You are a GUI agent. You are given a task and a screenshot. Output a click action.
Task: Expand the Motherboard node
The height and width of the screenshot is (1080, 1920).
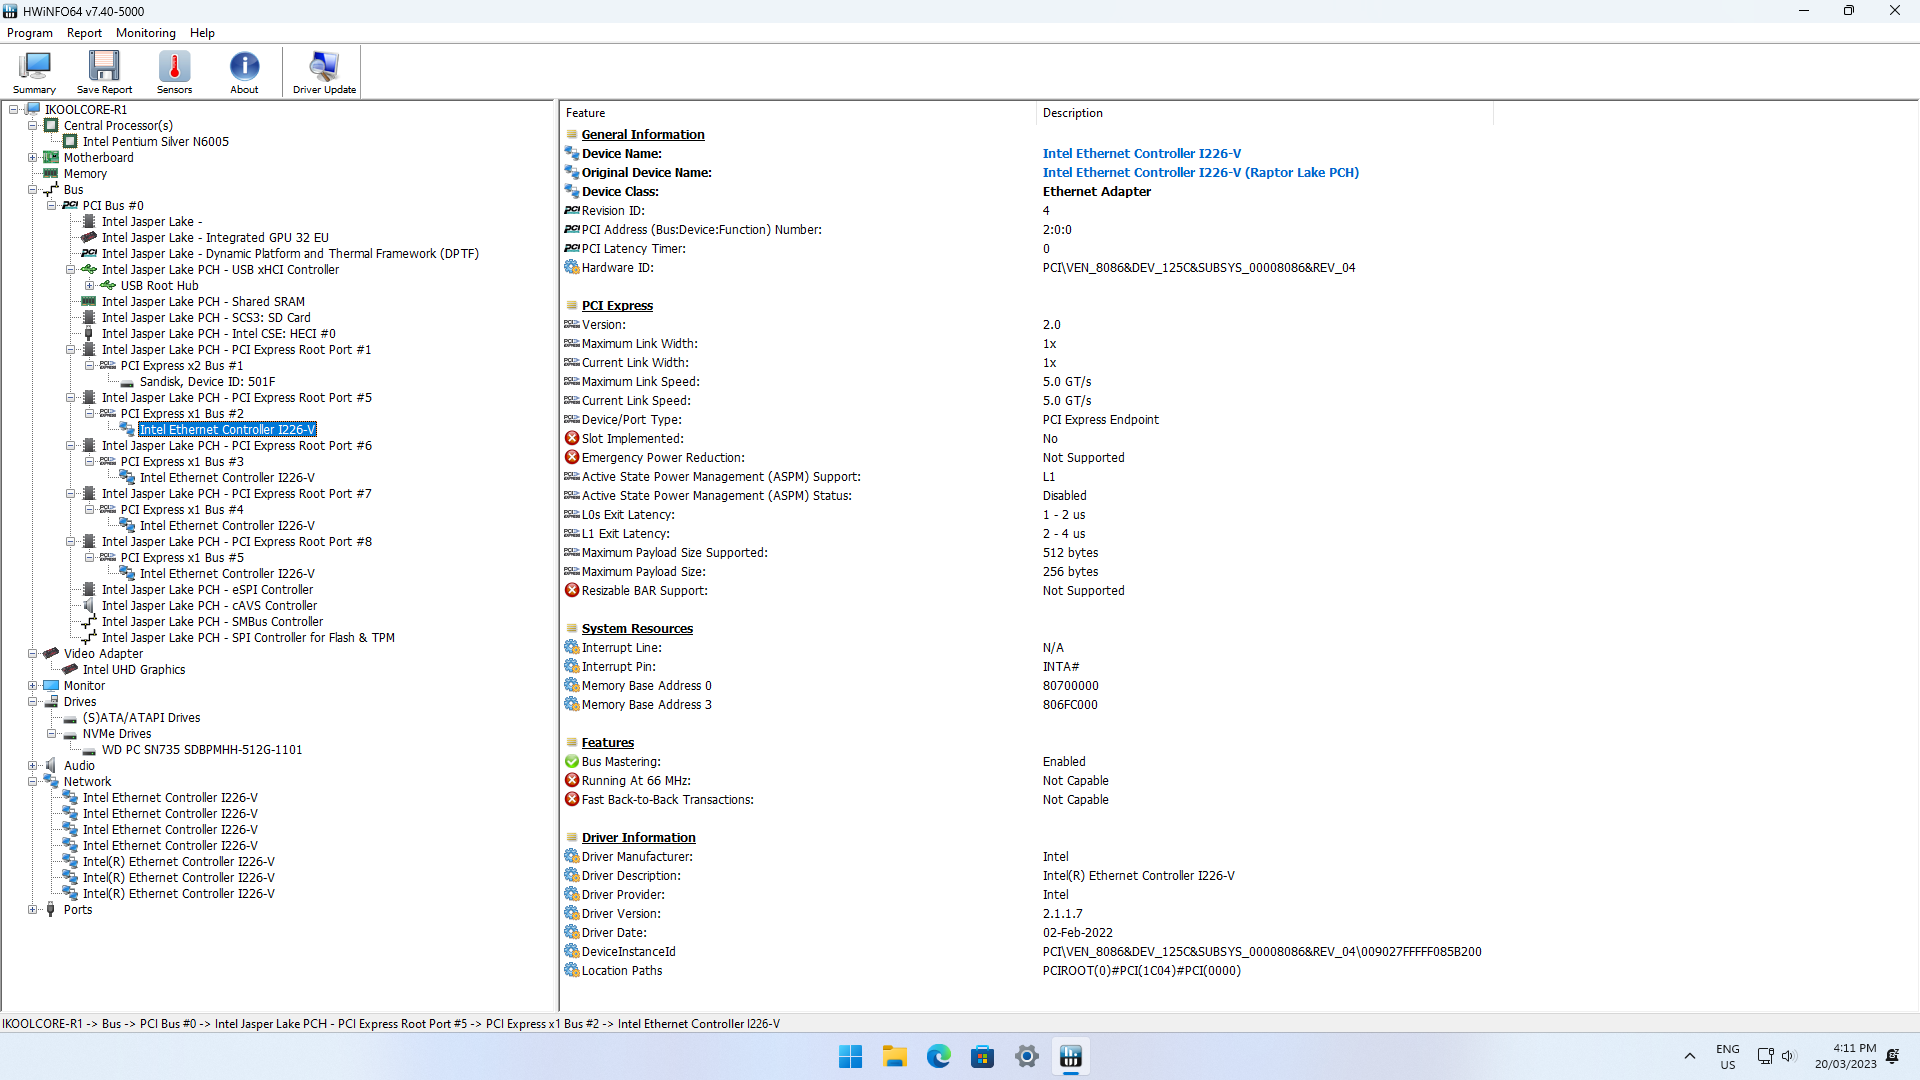point(32,158)
